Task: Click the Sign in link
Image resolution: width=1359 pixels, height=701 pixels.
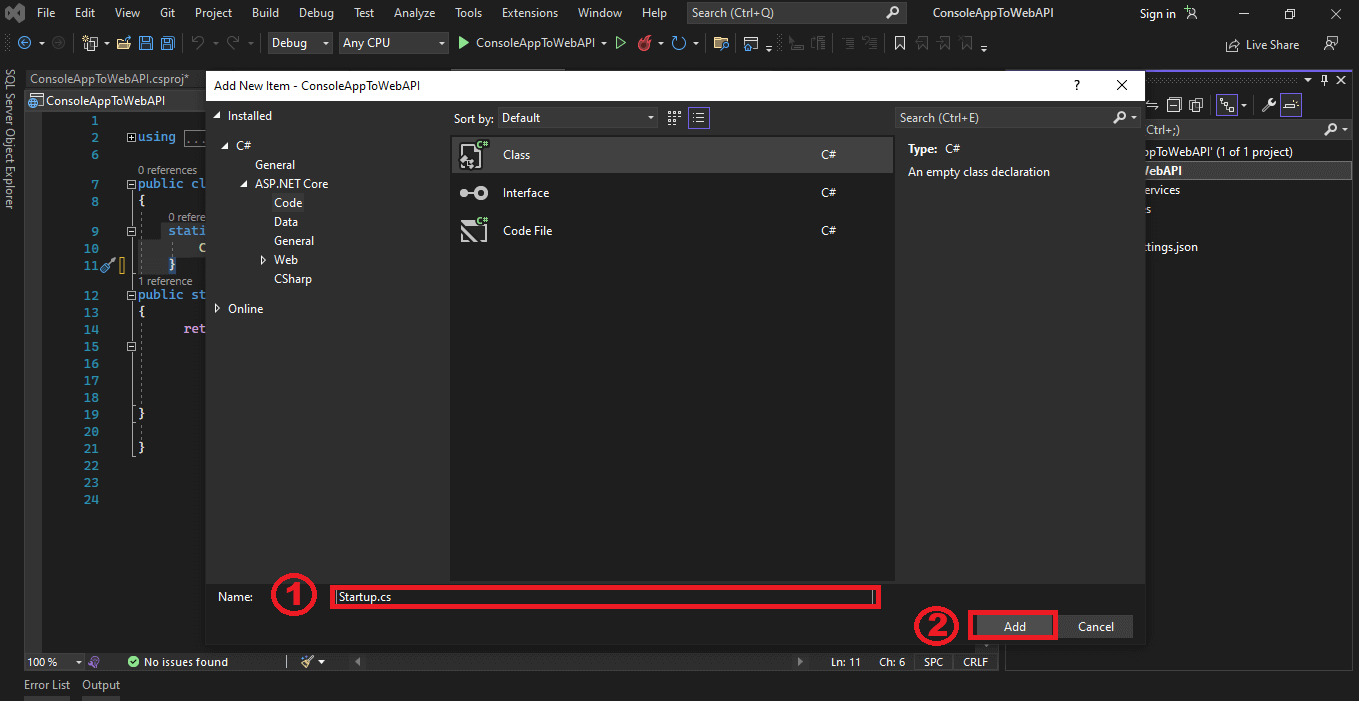Action: pos(1158,14)
